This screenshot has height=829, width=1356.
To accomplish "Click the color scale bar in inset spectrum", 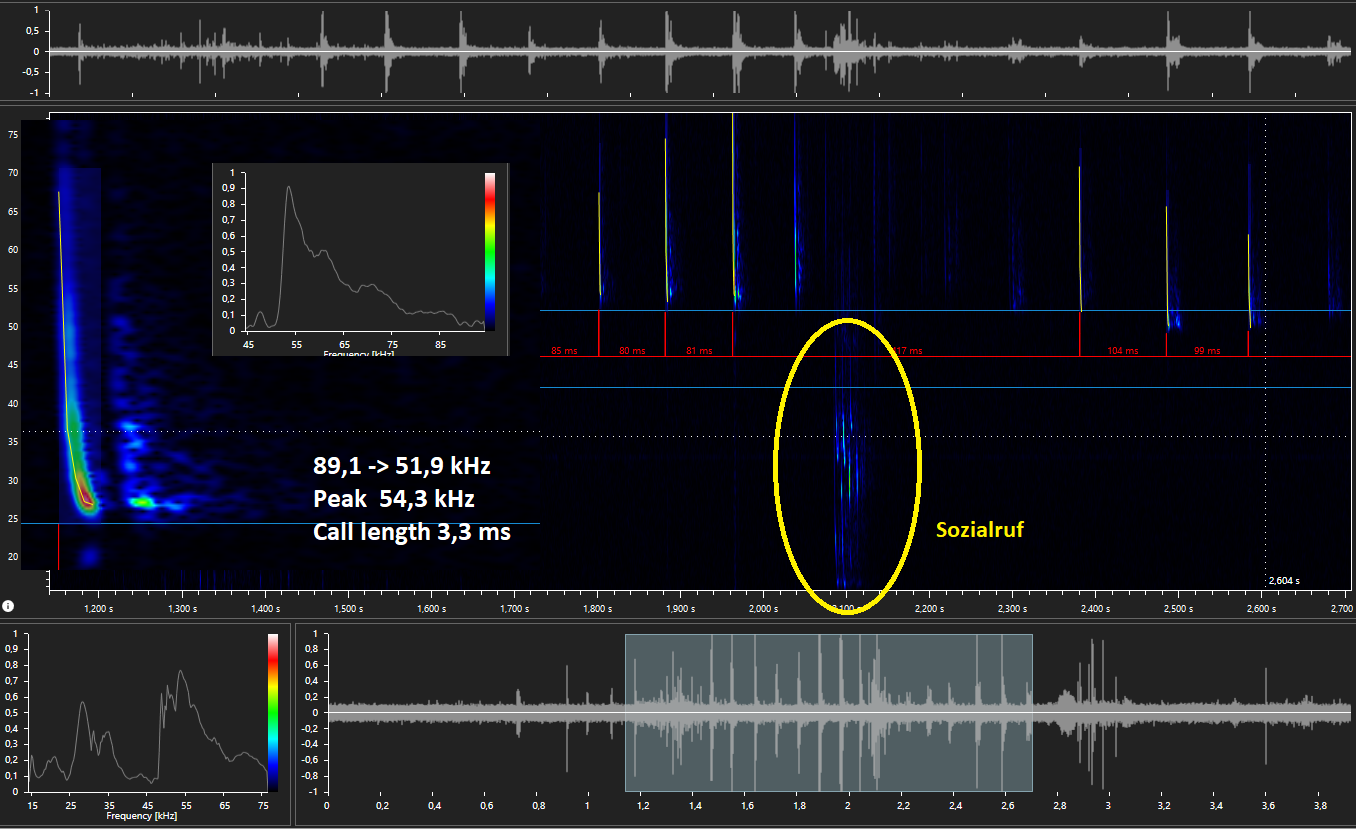I will [x=489, y=251].
